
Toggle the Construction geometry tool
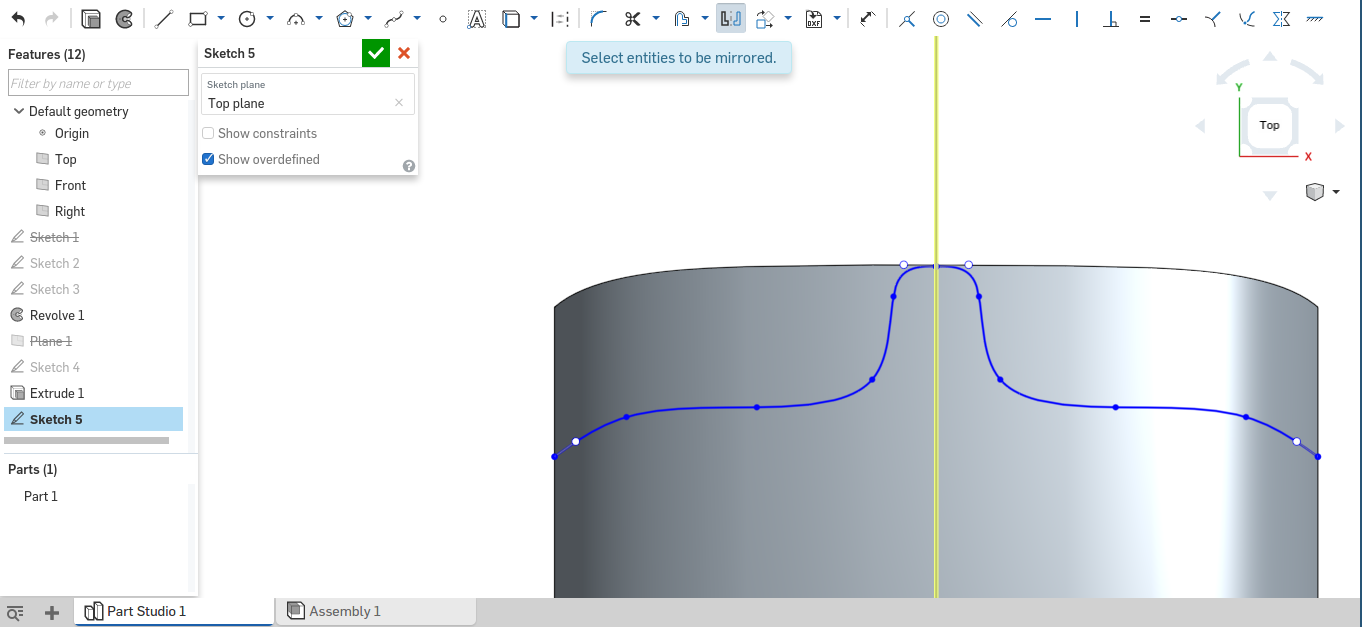(x=560, y=18)
